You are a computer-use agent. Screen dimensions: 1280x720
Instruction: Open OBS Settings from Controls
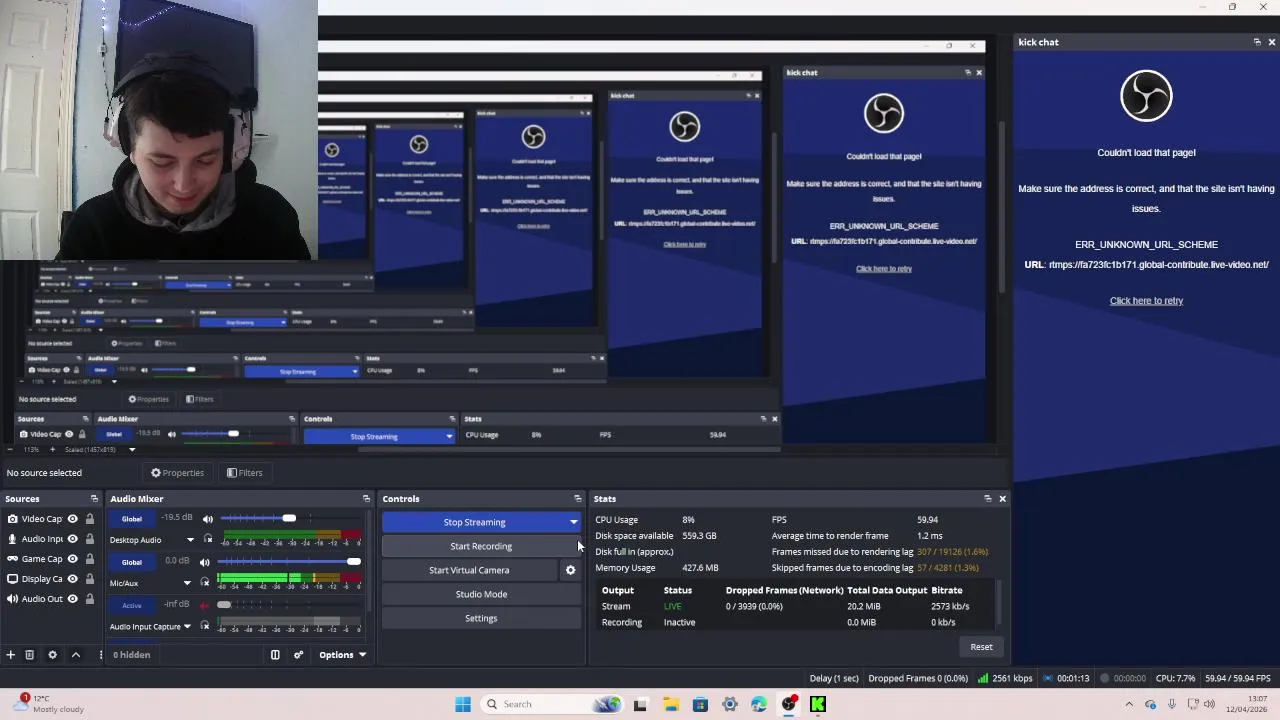481,618
